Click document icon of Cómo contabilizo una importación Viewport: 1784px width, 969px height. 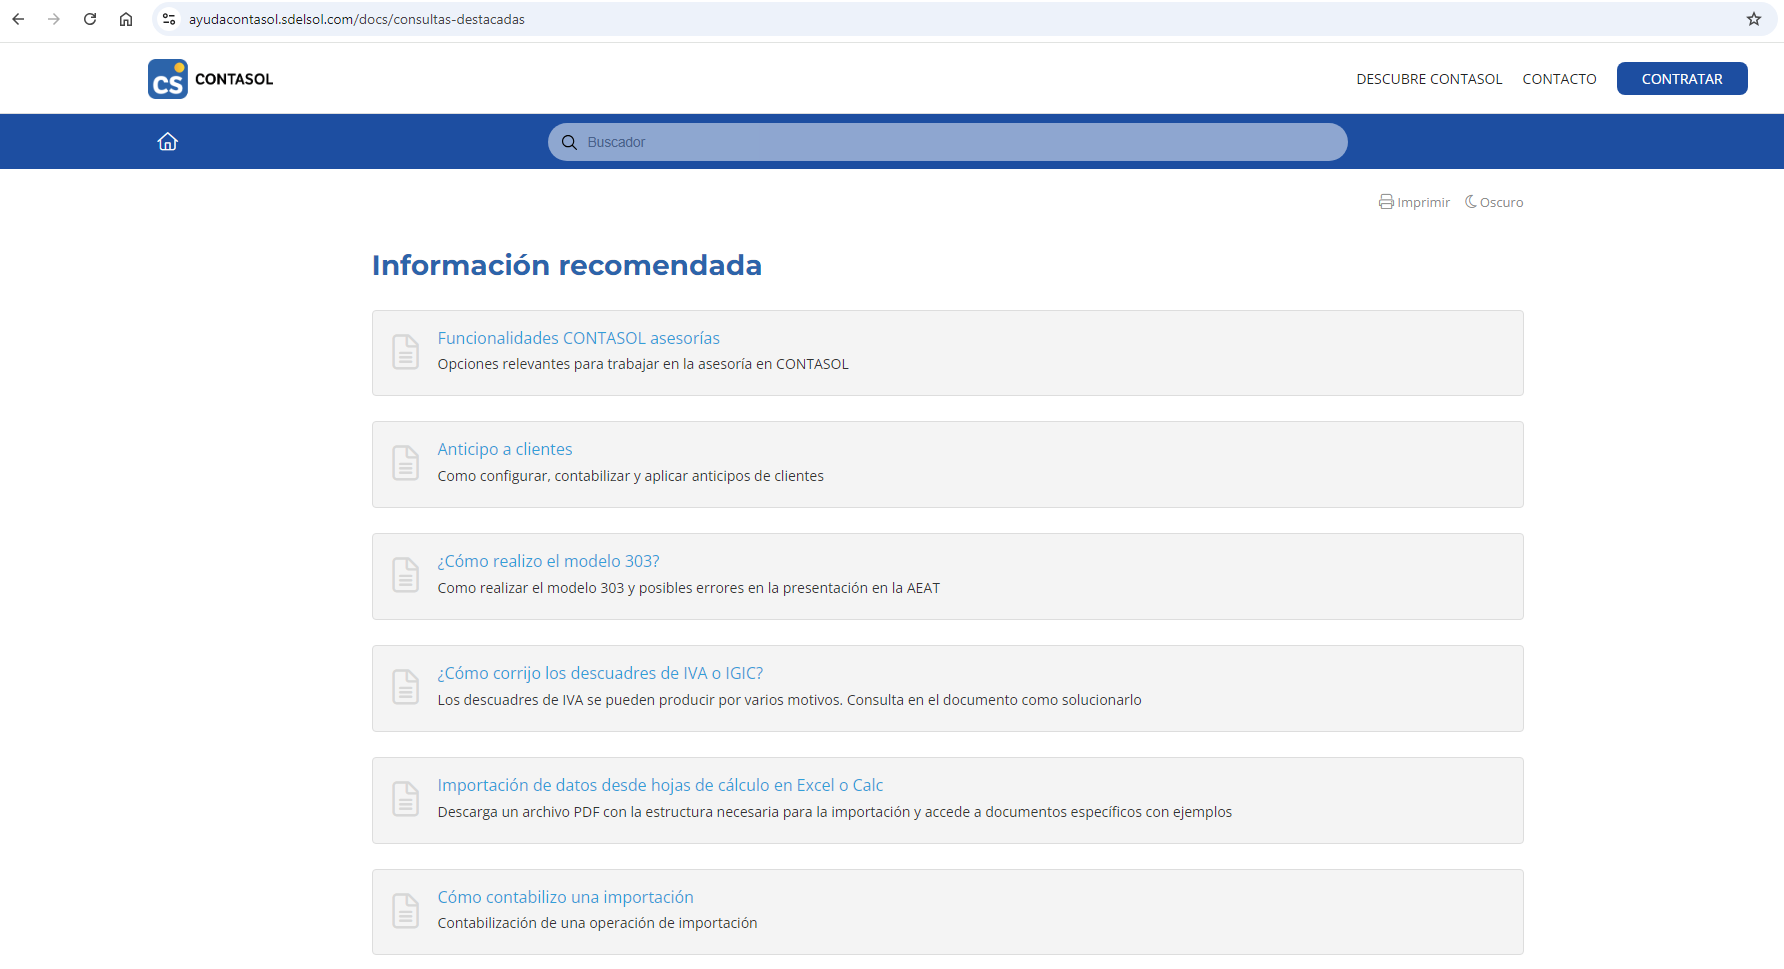(x=405, y=911)
